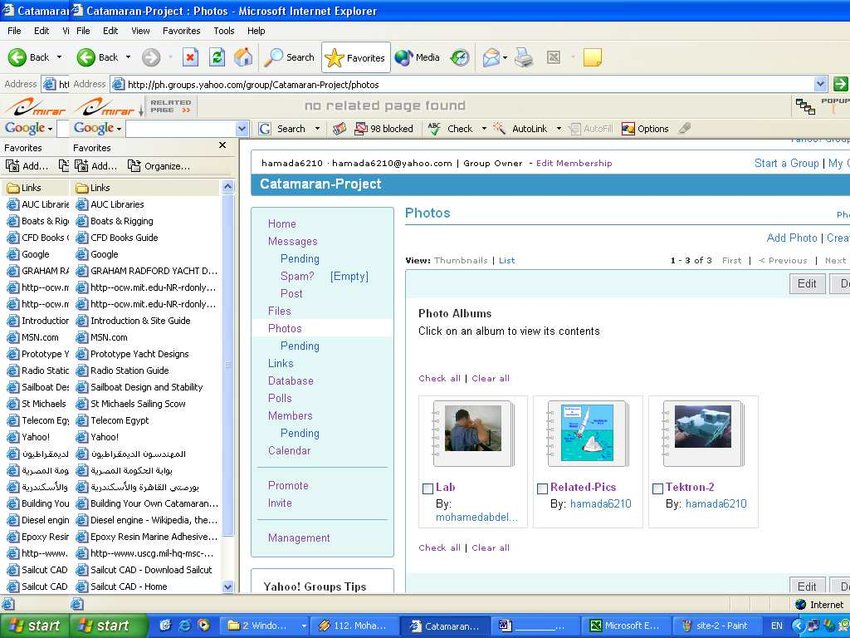
Task: Select AutoLink on the Google toolbar
Action: coord(530,128)
